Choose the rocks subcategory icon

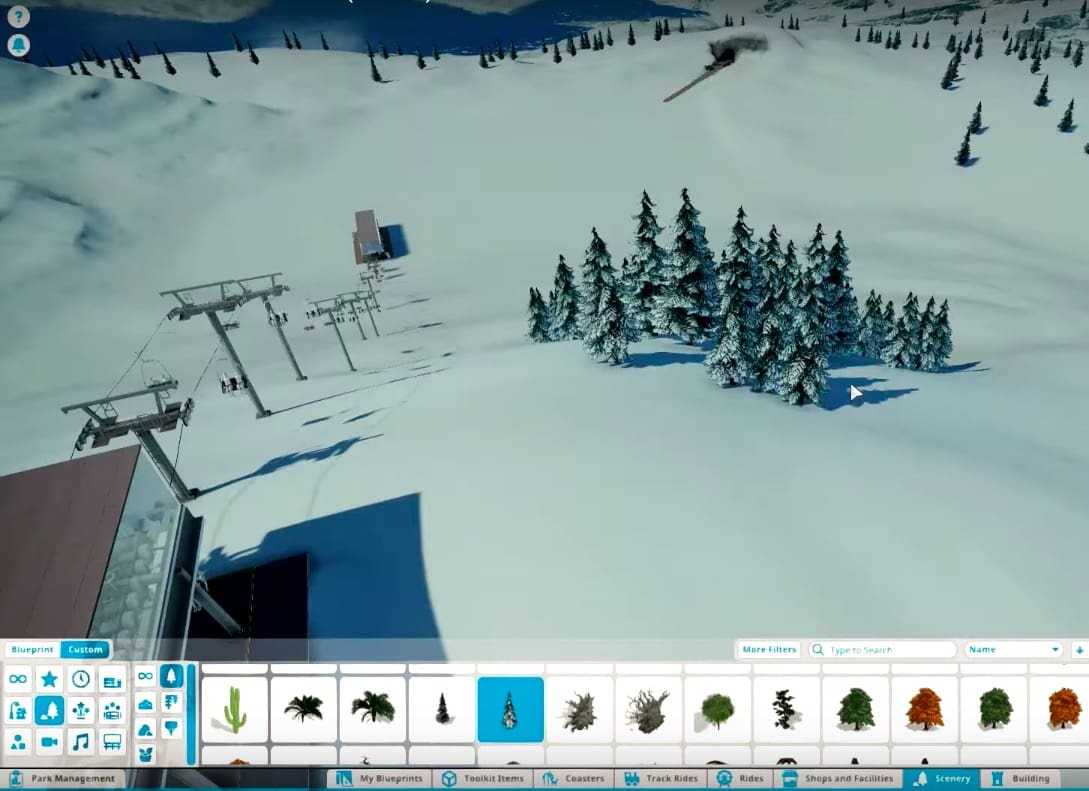coord(145,728)
